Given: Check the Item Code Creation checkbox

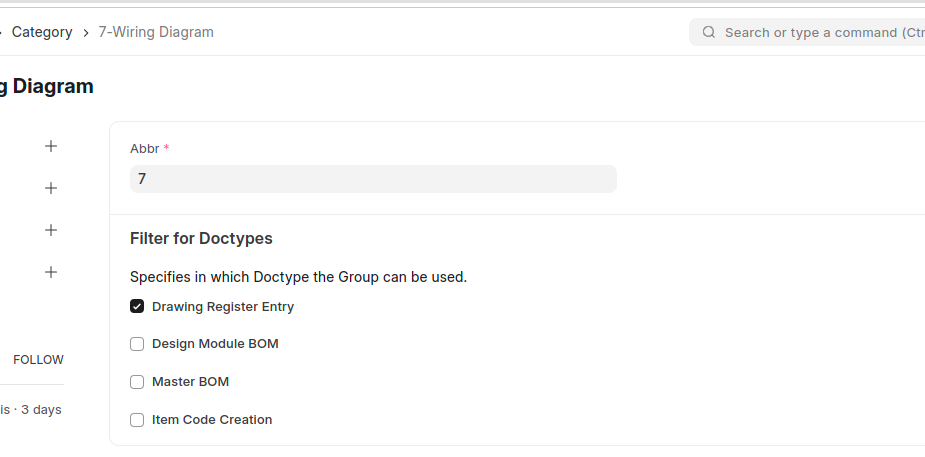Looking at the screenshot, I should 137,420.
